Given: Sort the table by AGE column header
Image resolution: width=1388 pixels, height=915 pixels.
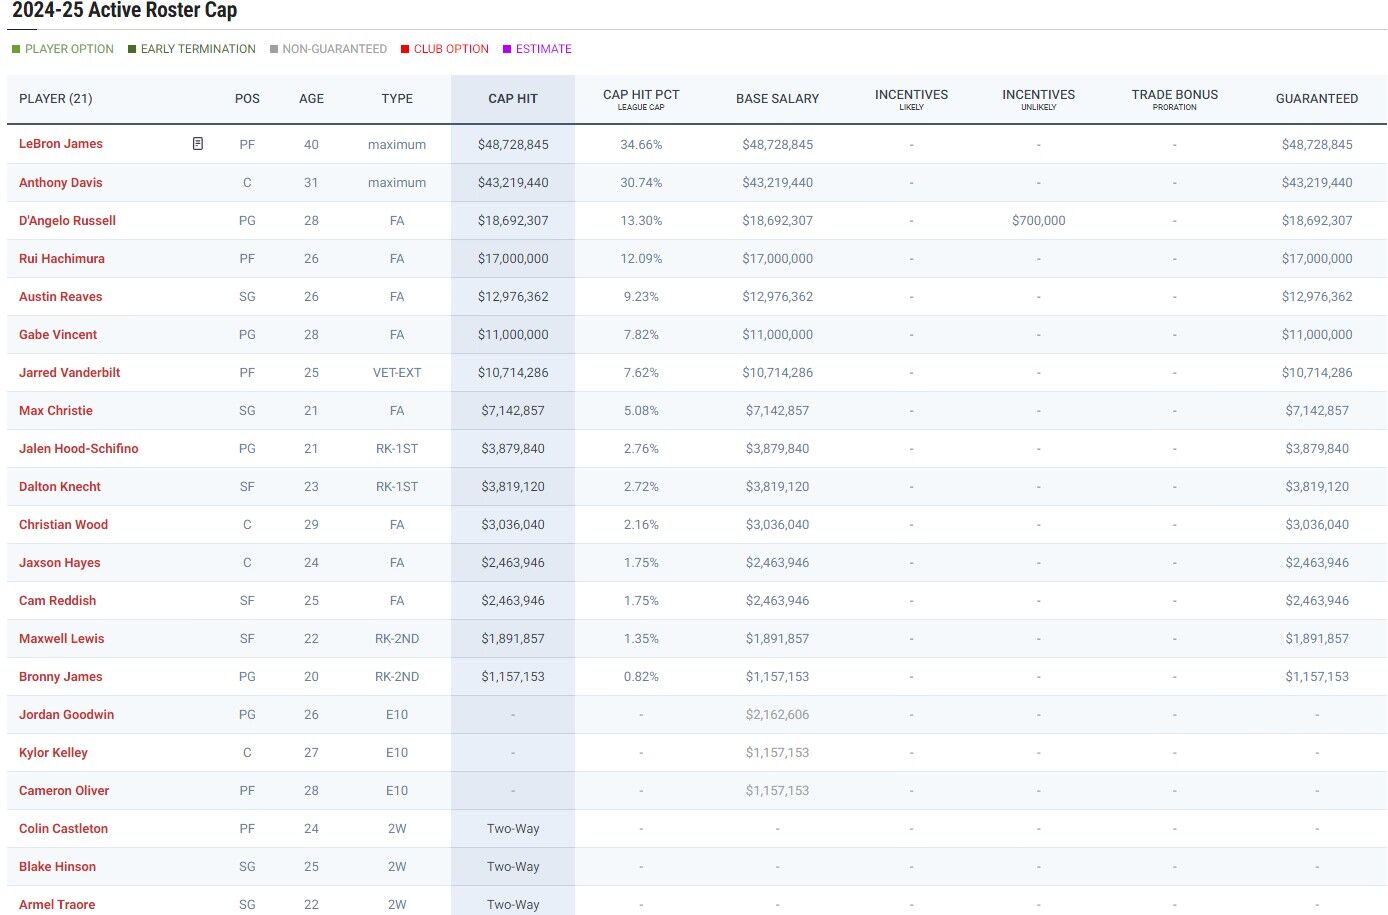Looking at the screenshot, I should pyautogui.click(x=311, y=99).
